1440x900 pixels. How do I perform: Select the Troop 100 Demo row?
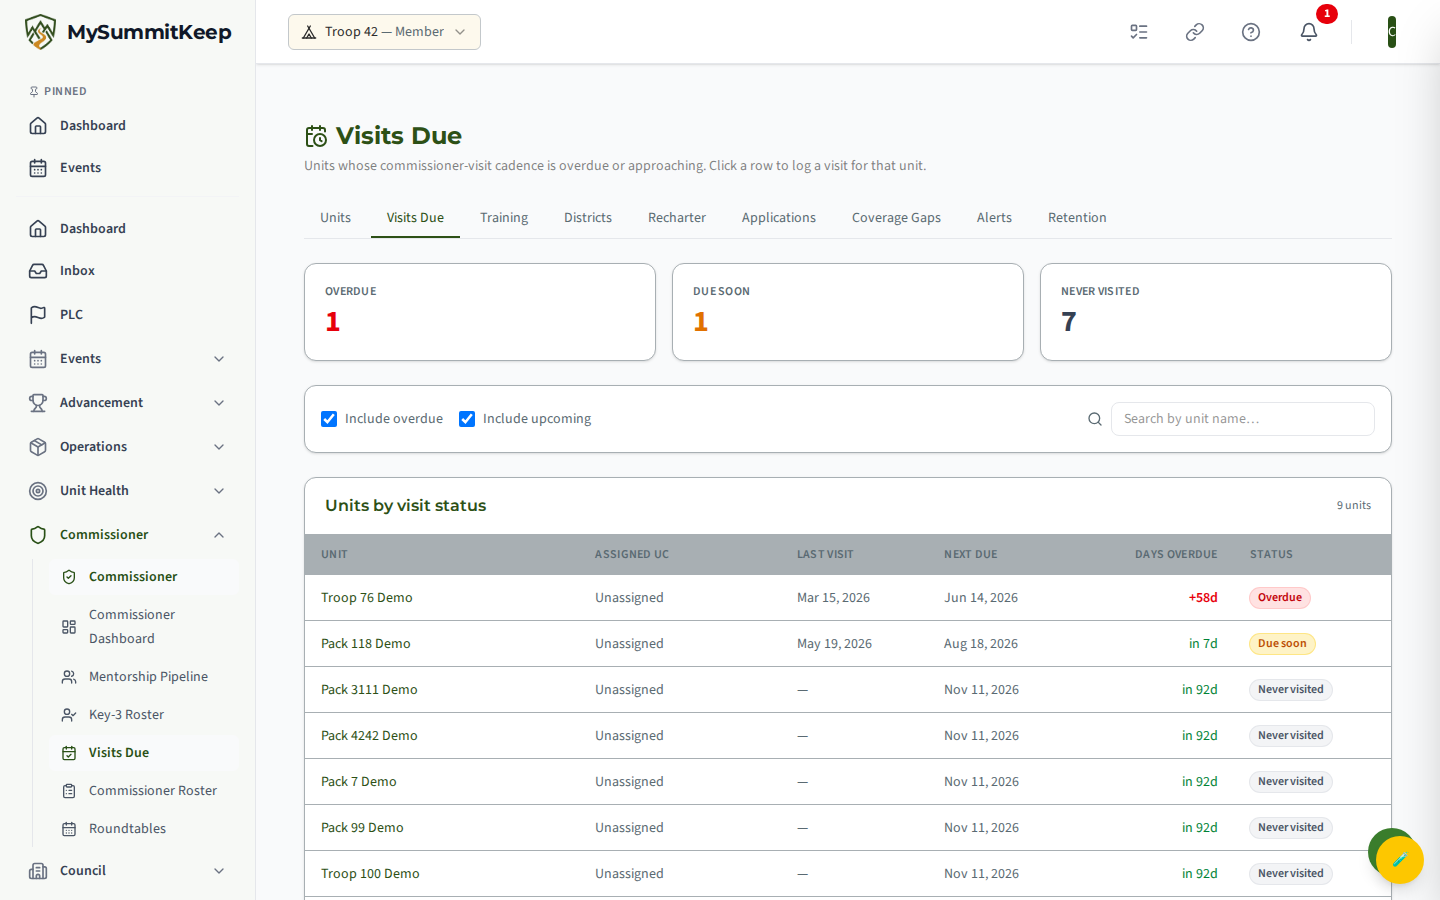tap(848, 874)
